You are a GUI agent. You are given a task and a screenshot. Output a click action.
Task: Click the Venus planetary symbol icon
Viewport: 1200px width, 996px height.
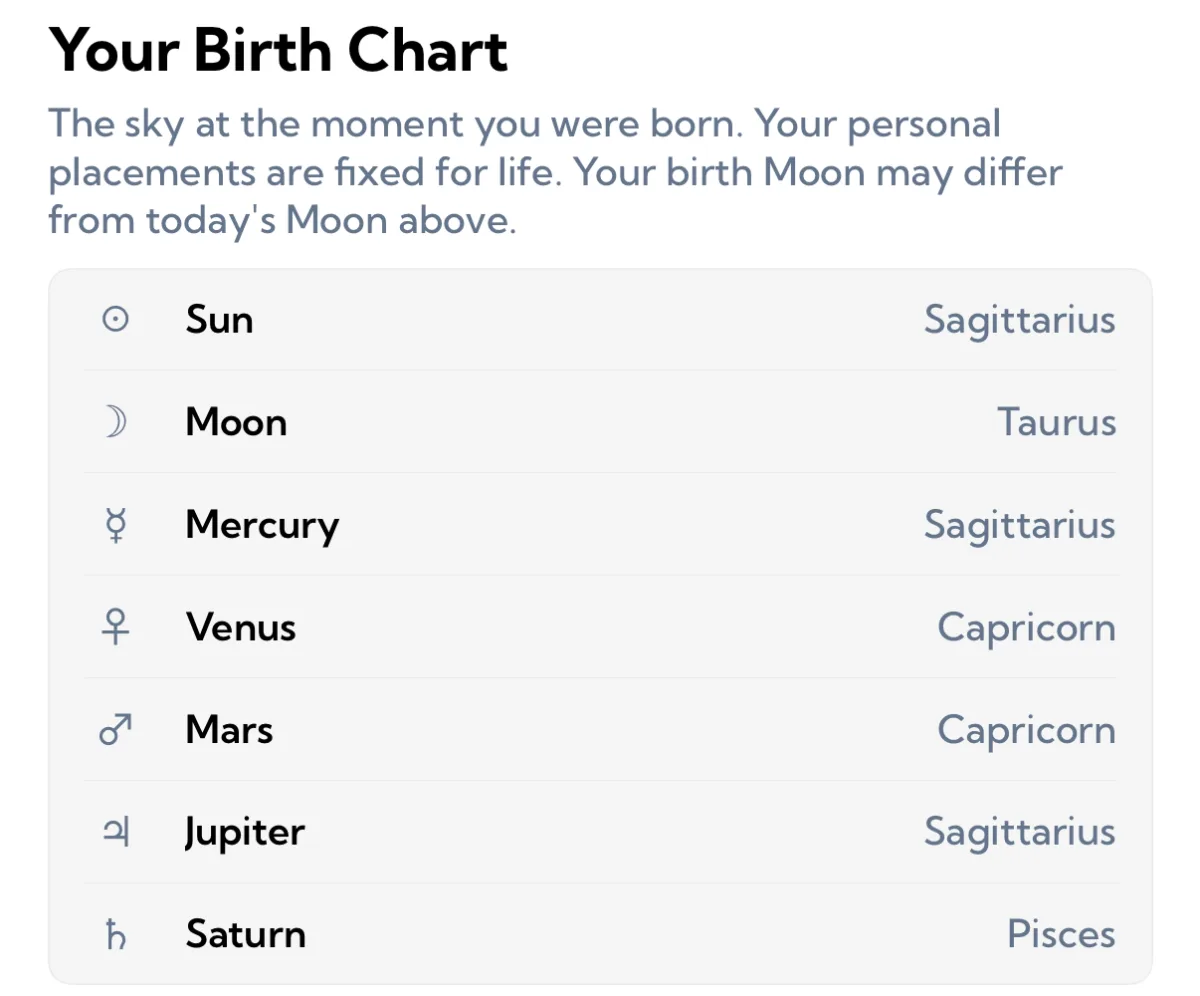(x=116, y=628)
